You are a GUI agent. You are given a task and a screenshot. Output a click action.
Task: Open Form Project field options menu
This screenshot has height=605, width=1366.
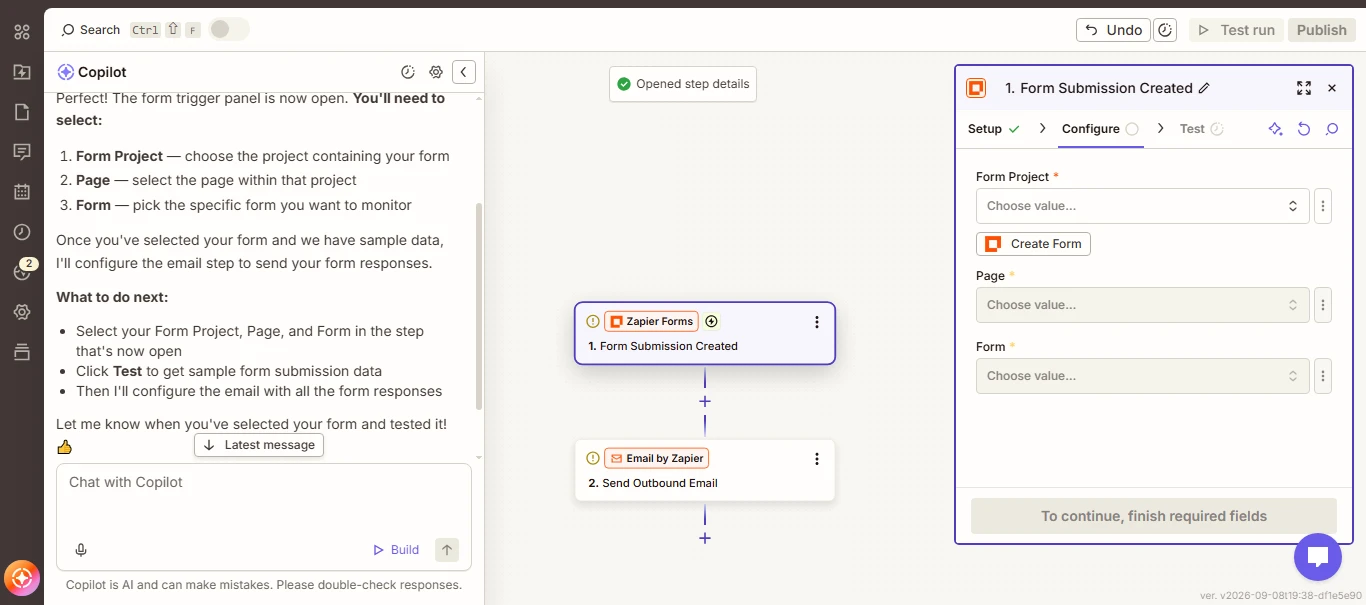coord(1323,206)
